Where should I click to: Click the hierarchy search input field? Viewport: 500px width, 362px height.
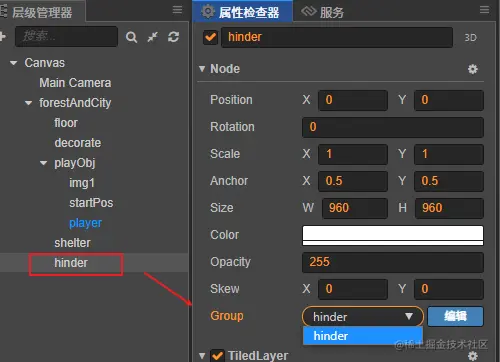pyautogui.click(x=66, y=36)
